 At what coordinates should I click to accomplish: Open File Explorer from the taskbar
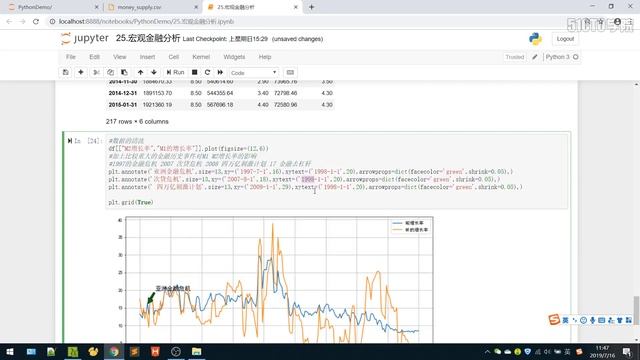[196, 351]
